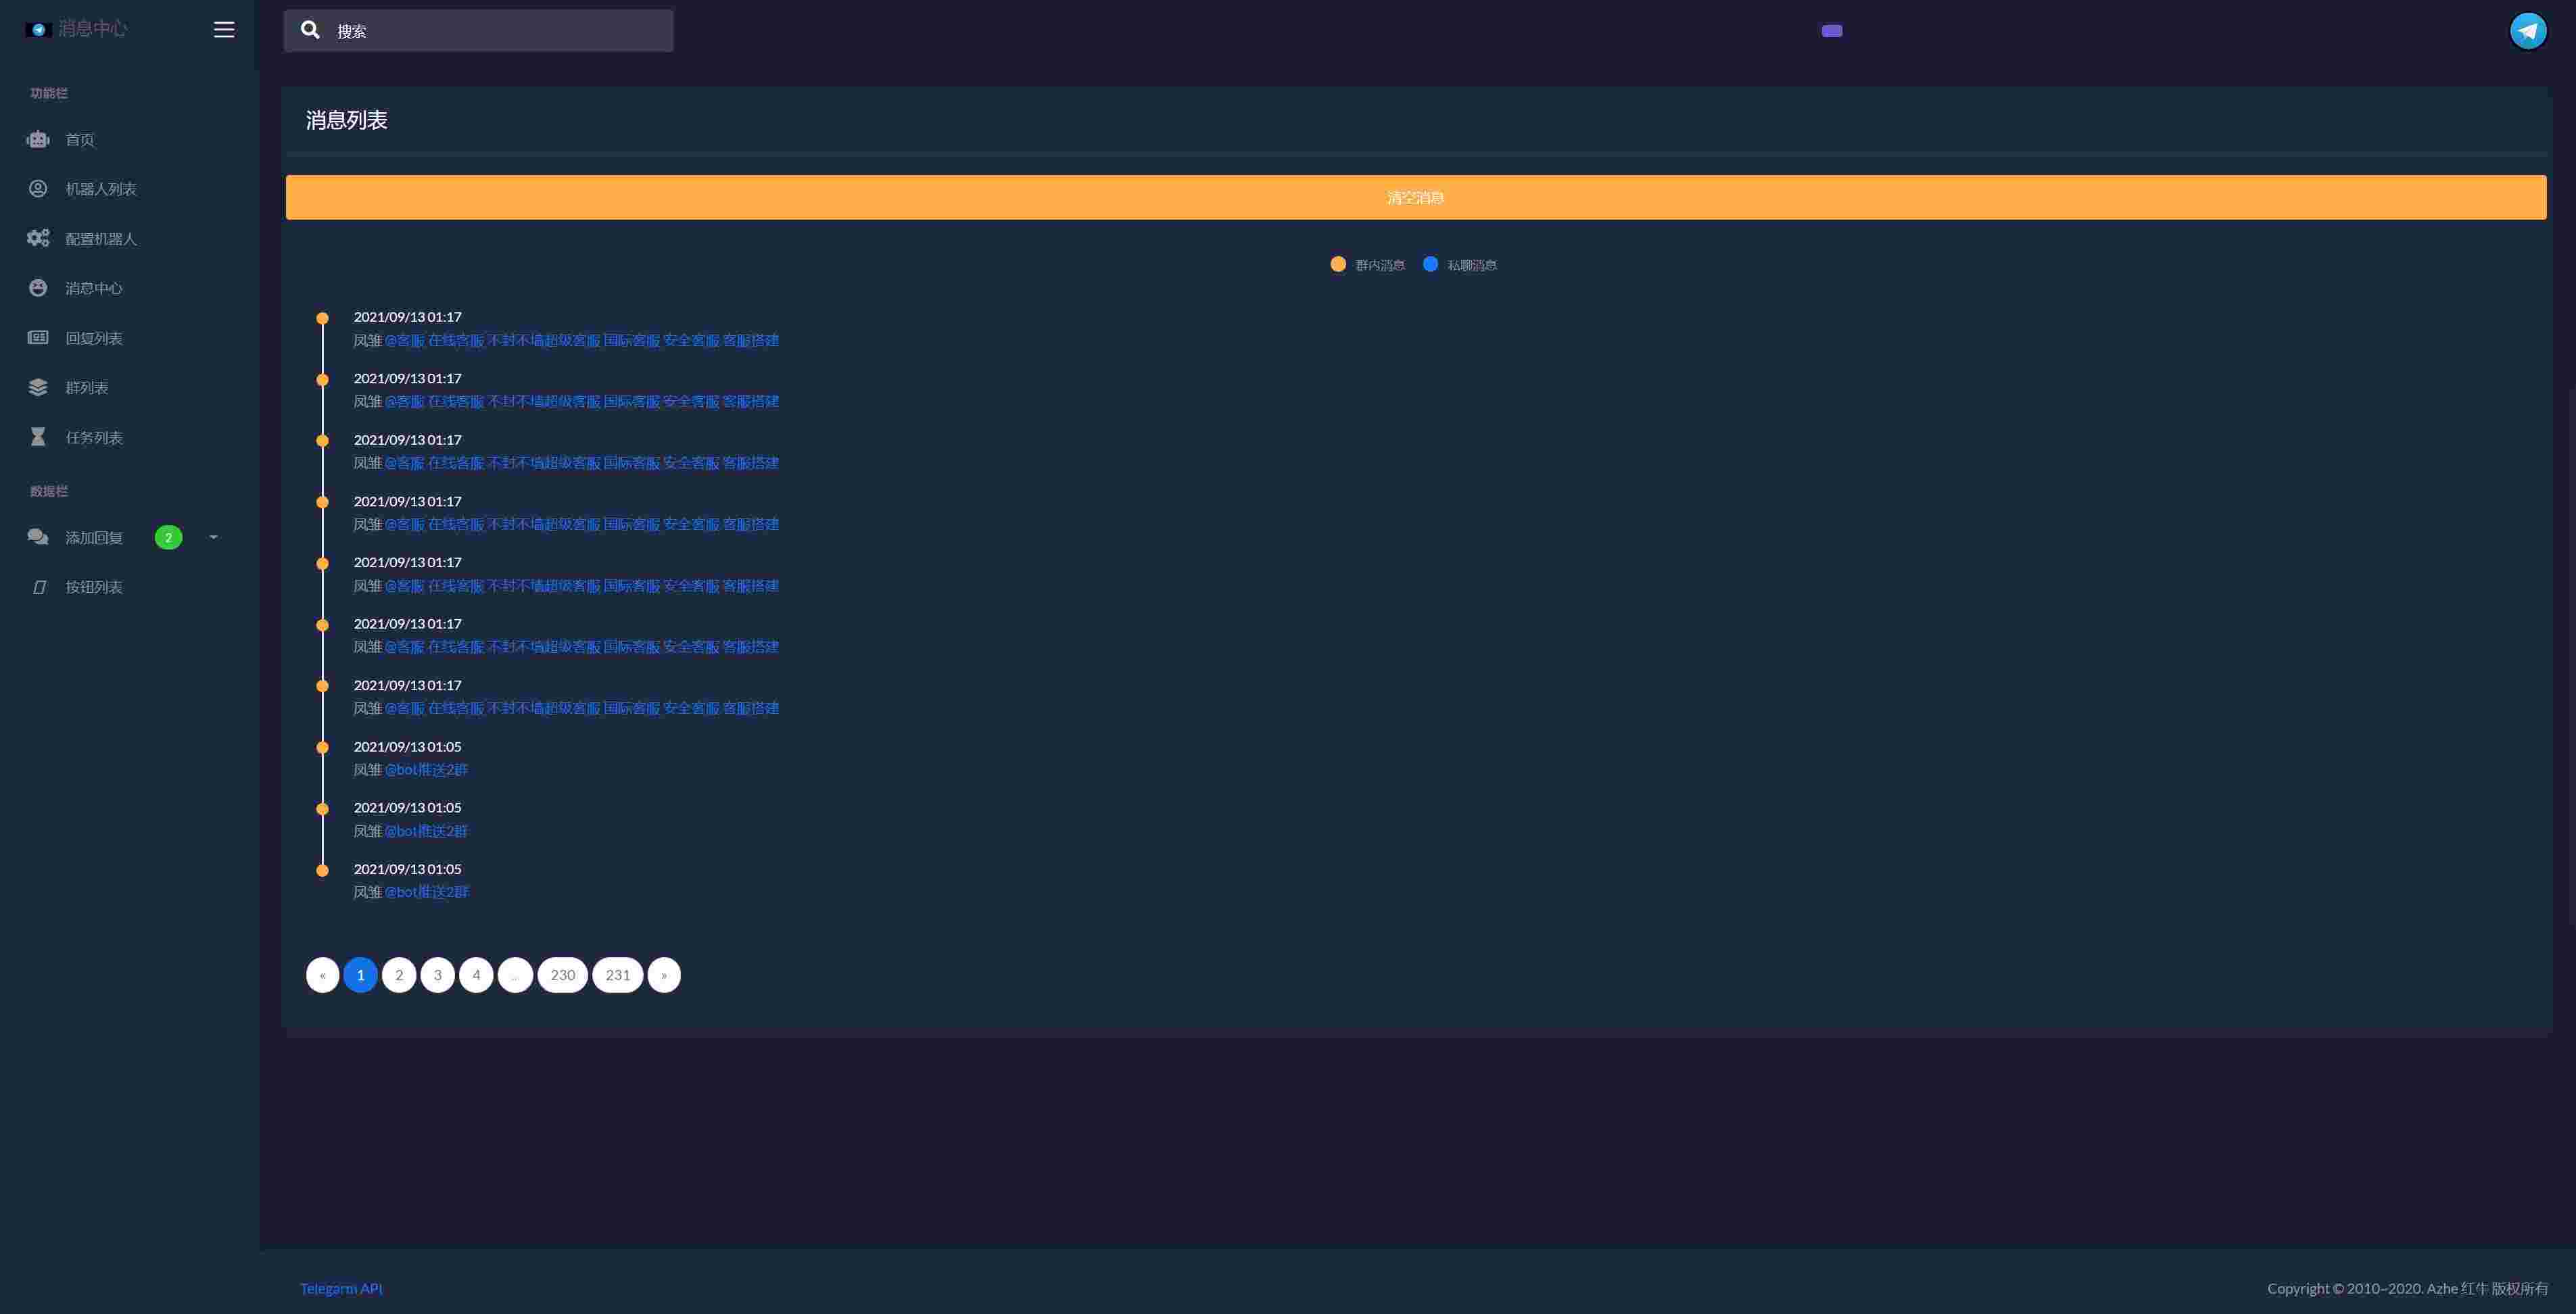Click the search magnifier icon
The image size is (2576, 1314).
[310, 30]
